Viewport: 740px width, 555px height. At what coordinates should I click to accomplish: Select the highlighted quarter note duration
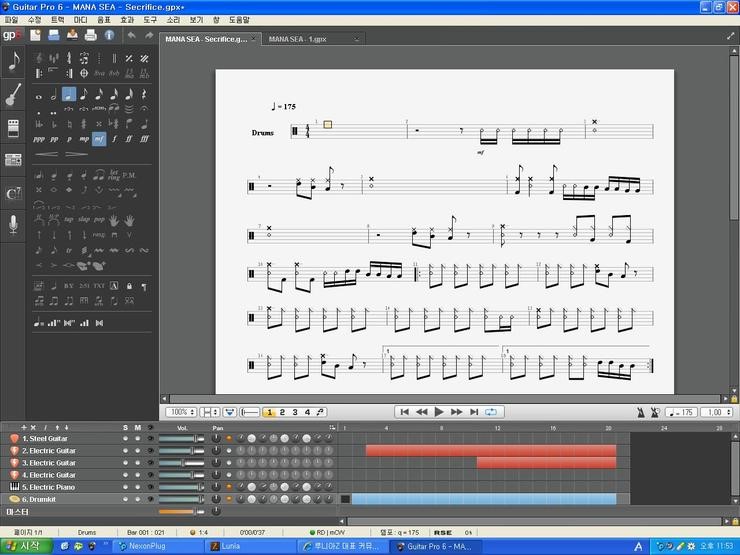69,94
